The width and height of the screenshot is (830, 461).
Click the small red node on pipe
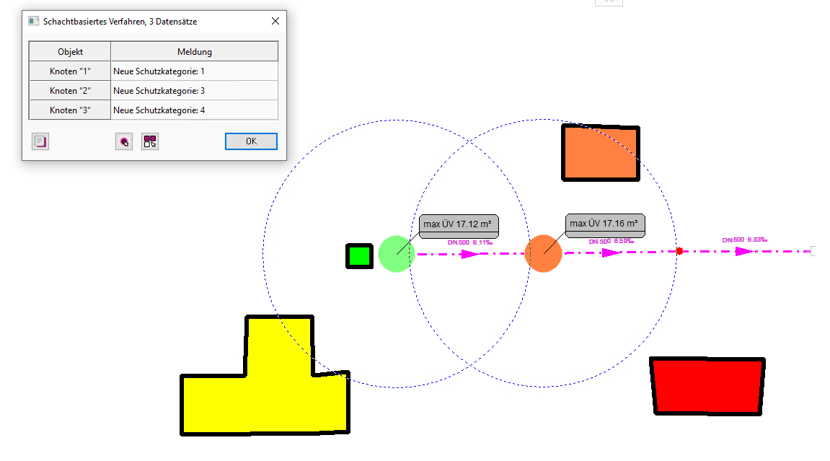click(x=679, y=251)
